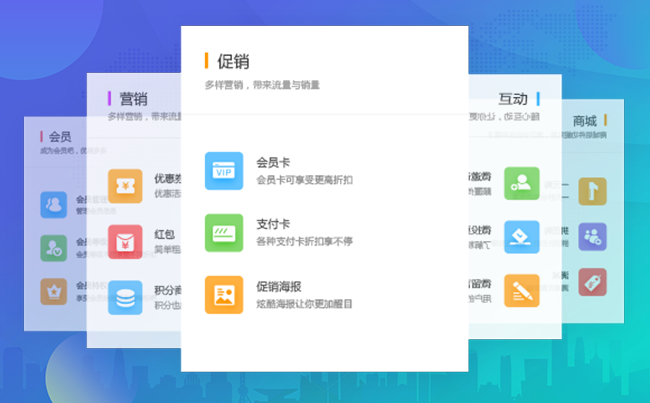This screenshot has width=650, height=403.
Task: Select the 互动 card heading
Action: point(513,99)
